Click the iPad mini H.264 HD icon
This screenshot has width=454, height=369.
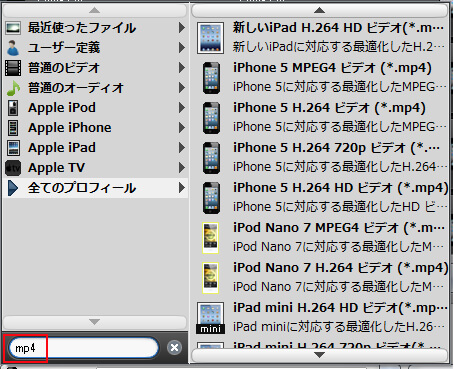(x=210, y=318)
